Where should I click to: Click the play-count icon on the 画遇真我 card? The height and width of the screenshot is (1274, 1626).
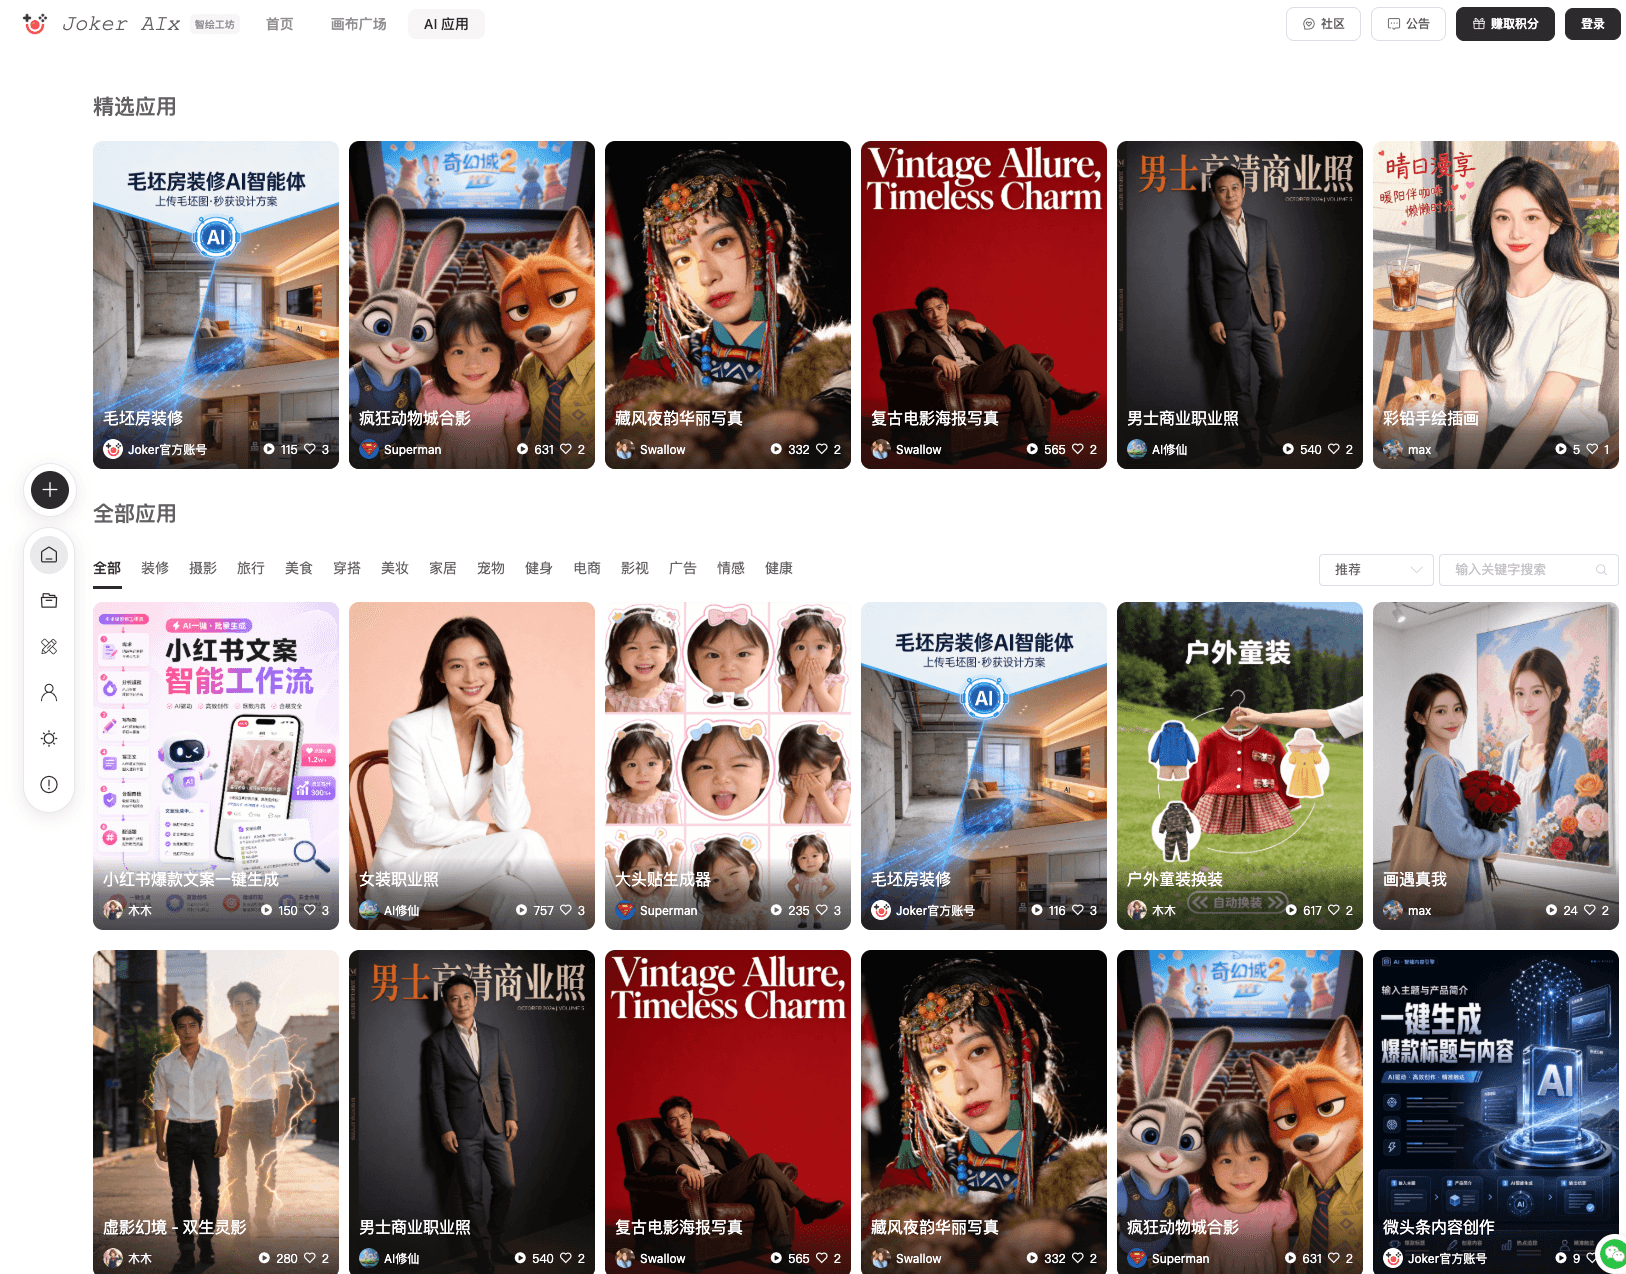pyautogui.click(x=1551, y=910)
